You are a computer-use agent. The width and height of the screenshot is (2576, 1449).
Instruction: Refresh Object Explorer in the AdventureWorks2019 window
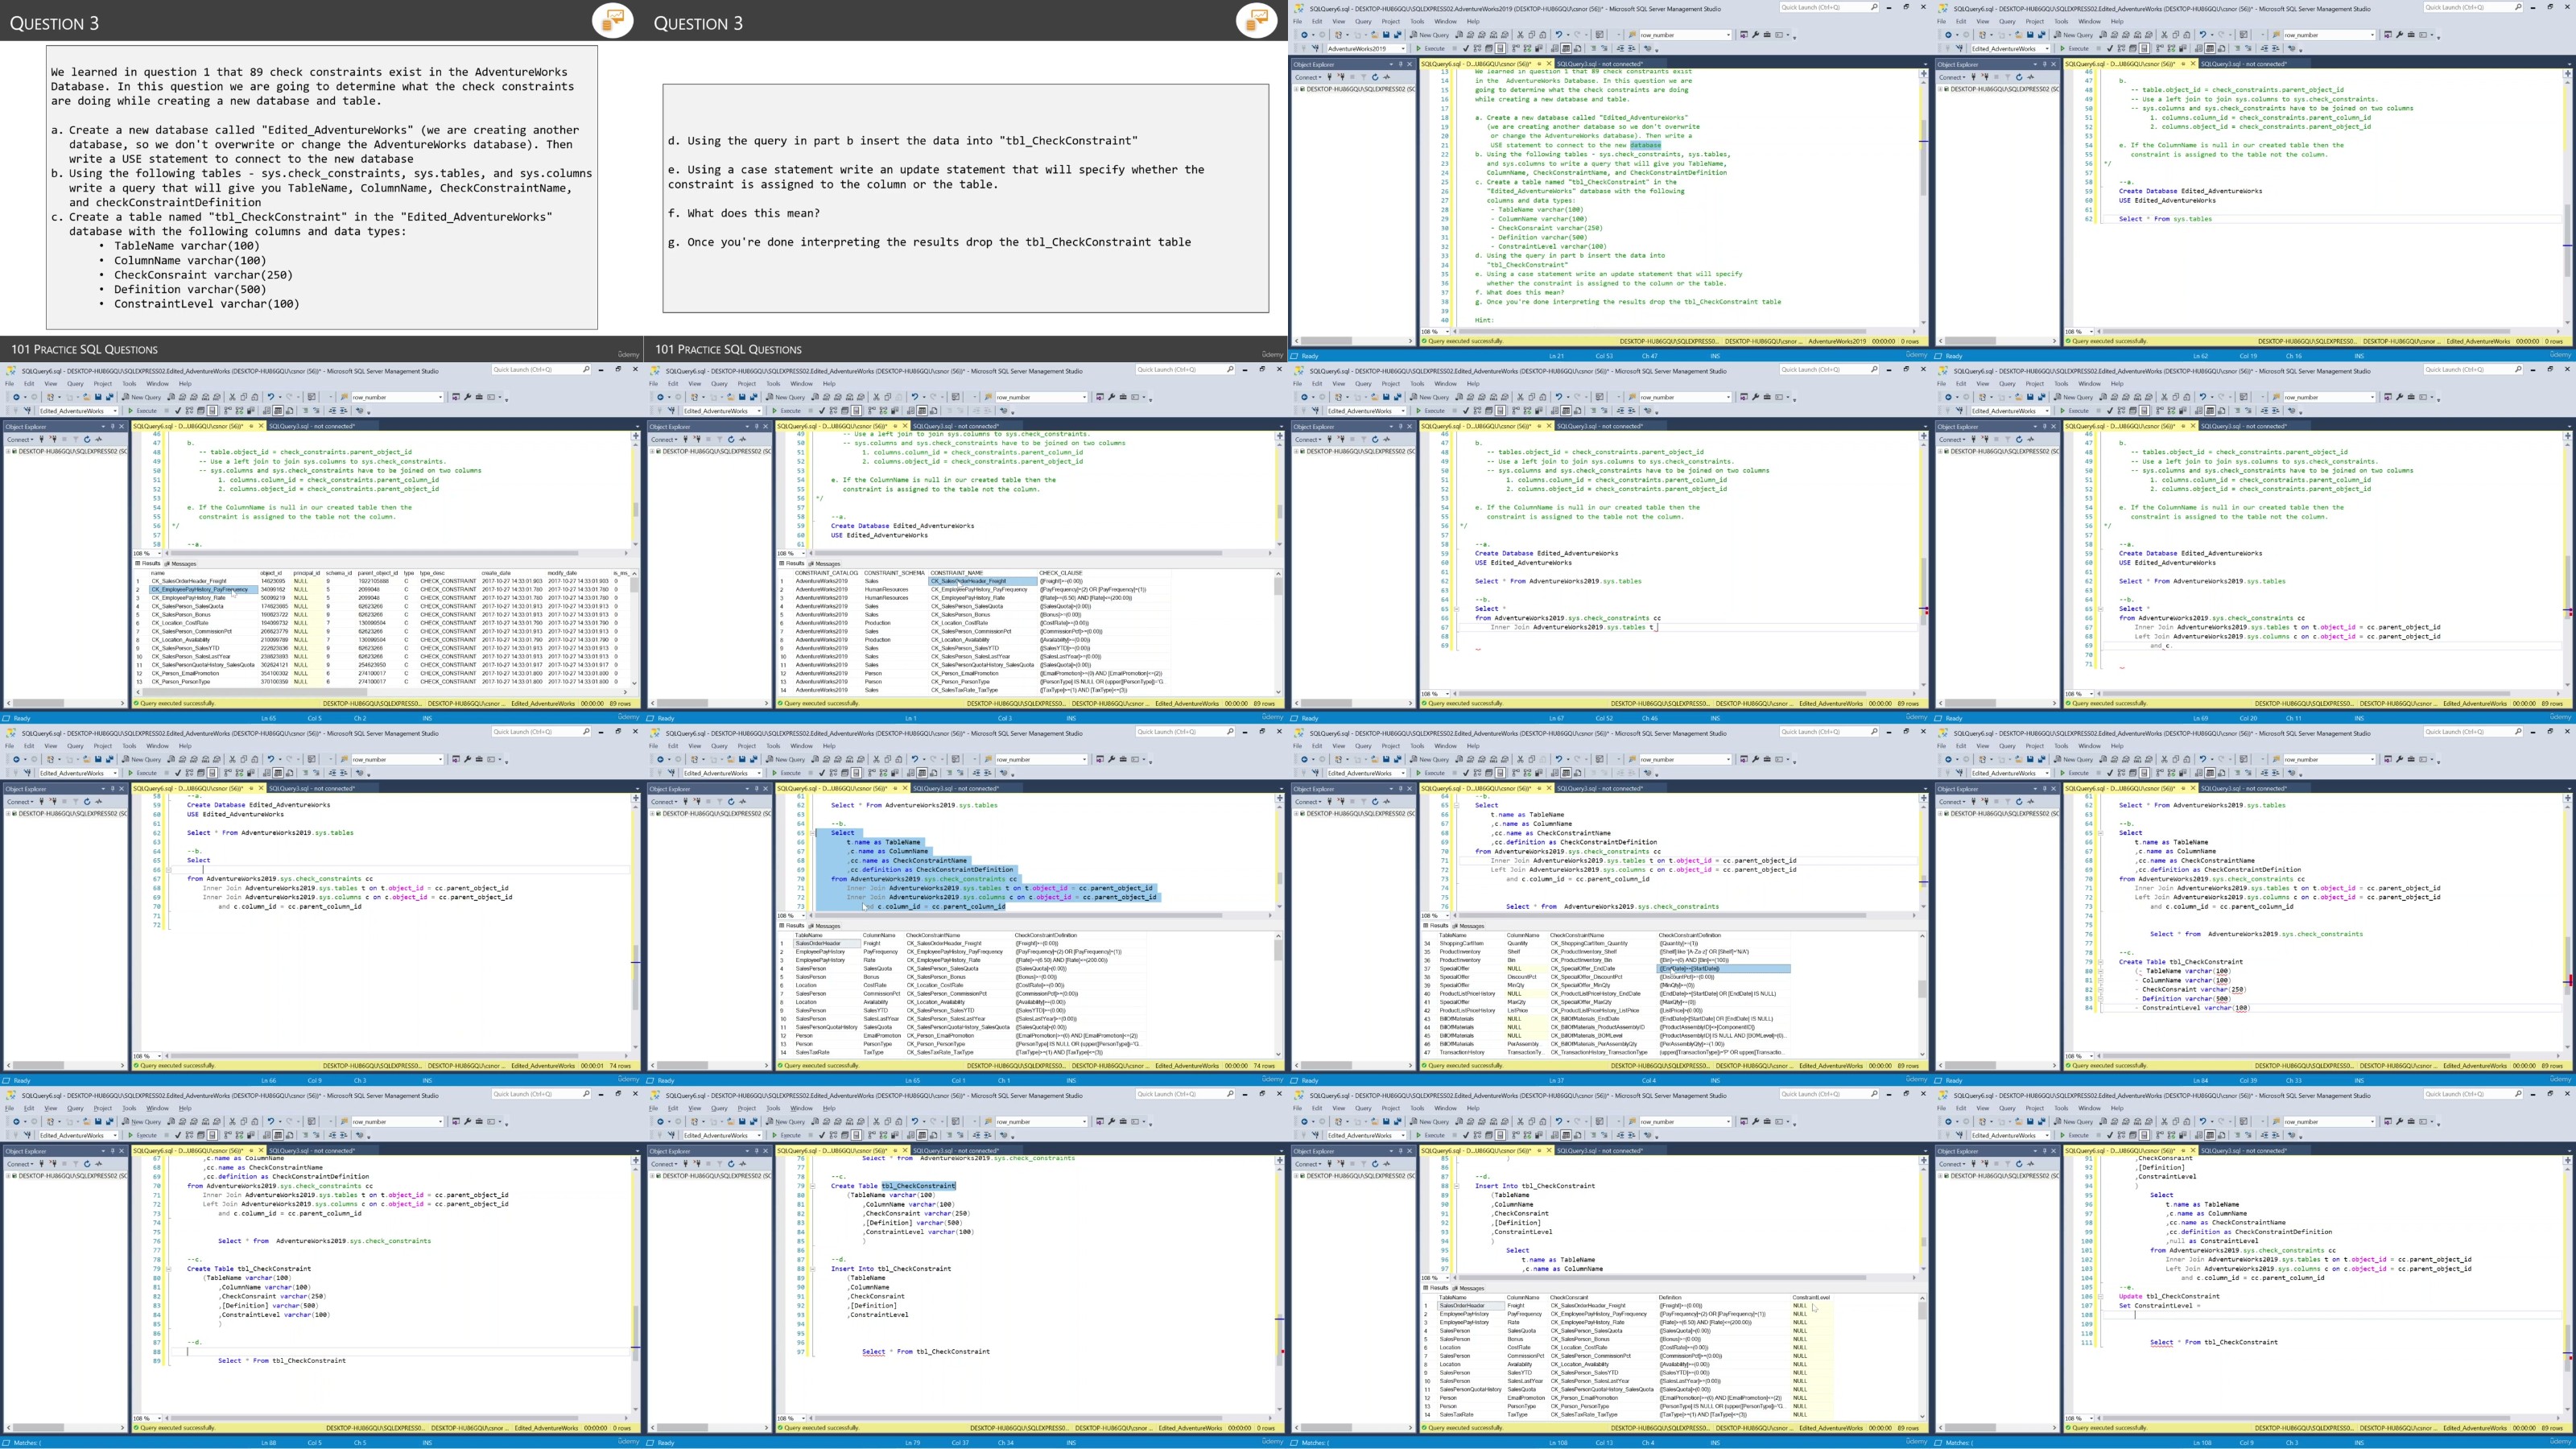pos(1375,77)
